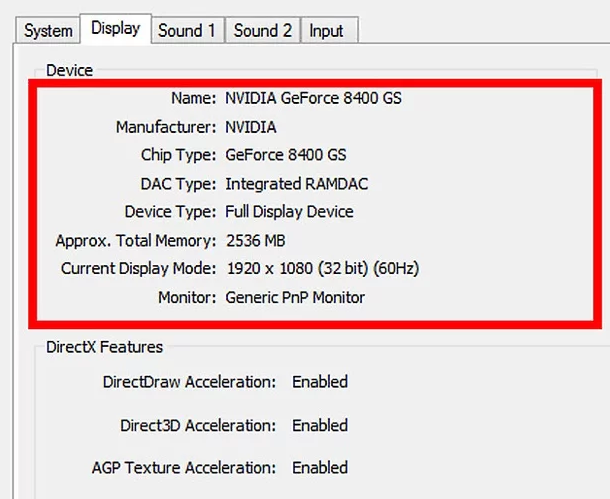Image resolution: width=610 pixels, height=499 pixels.
Task: Click the Full Display Device text
Action: 289,212
